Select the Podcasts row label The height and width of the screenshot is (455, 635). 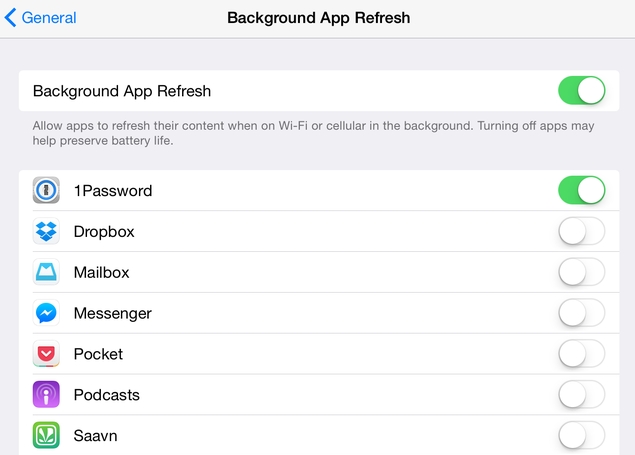click(107, 395)
